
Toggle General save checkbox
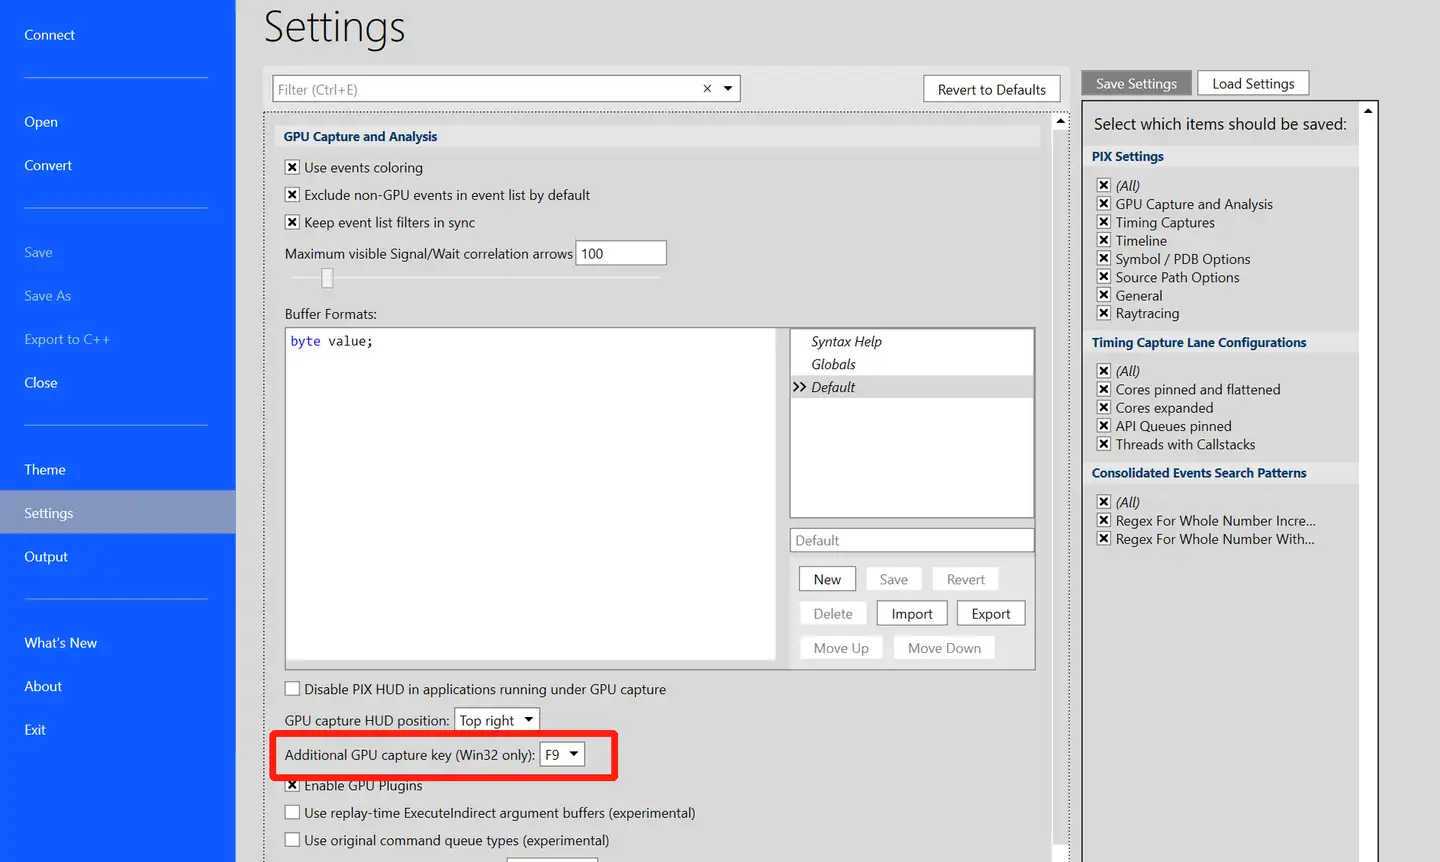(x=1104, y=295)
